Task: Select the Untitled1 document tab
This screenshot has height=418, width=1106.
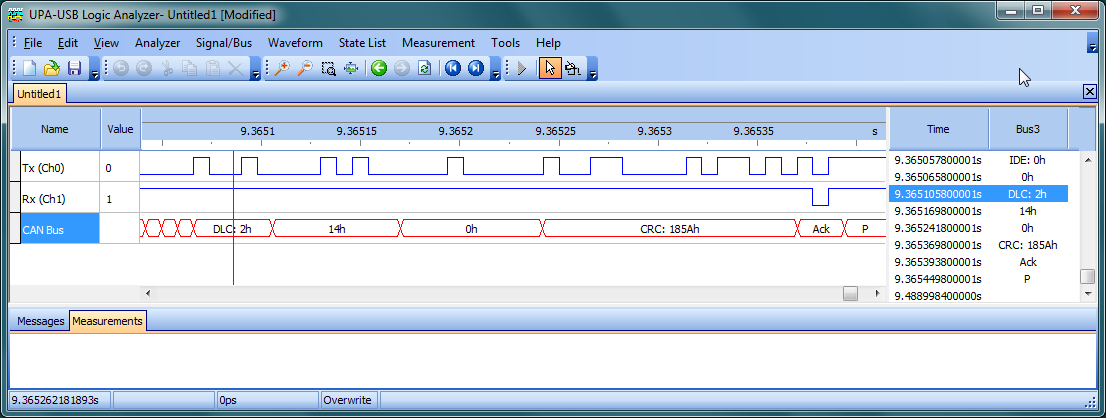Action: coord(40,93)
